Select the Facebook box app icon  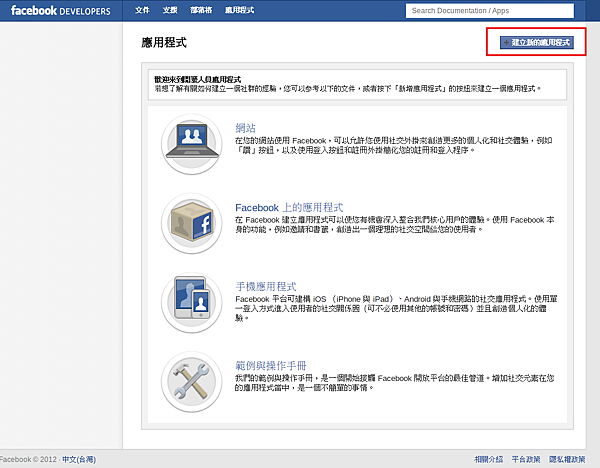coord(192,223)
